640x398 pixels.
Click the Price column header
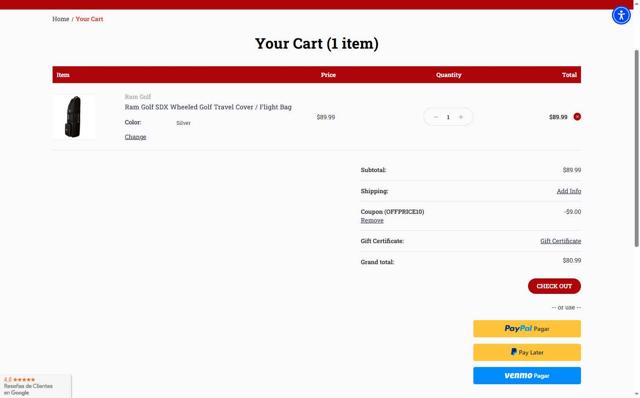tap(328, 75)
